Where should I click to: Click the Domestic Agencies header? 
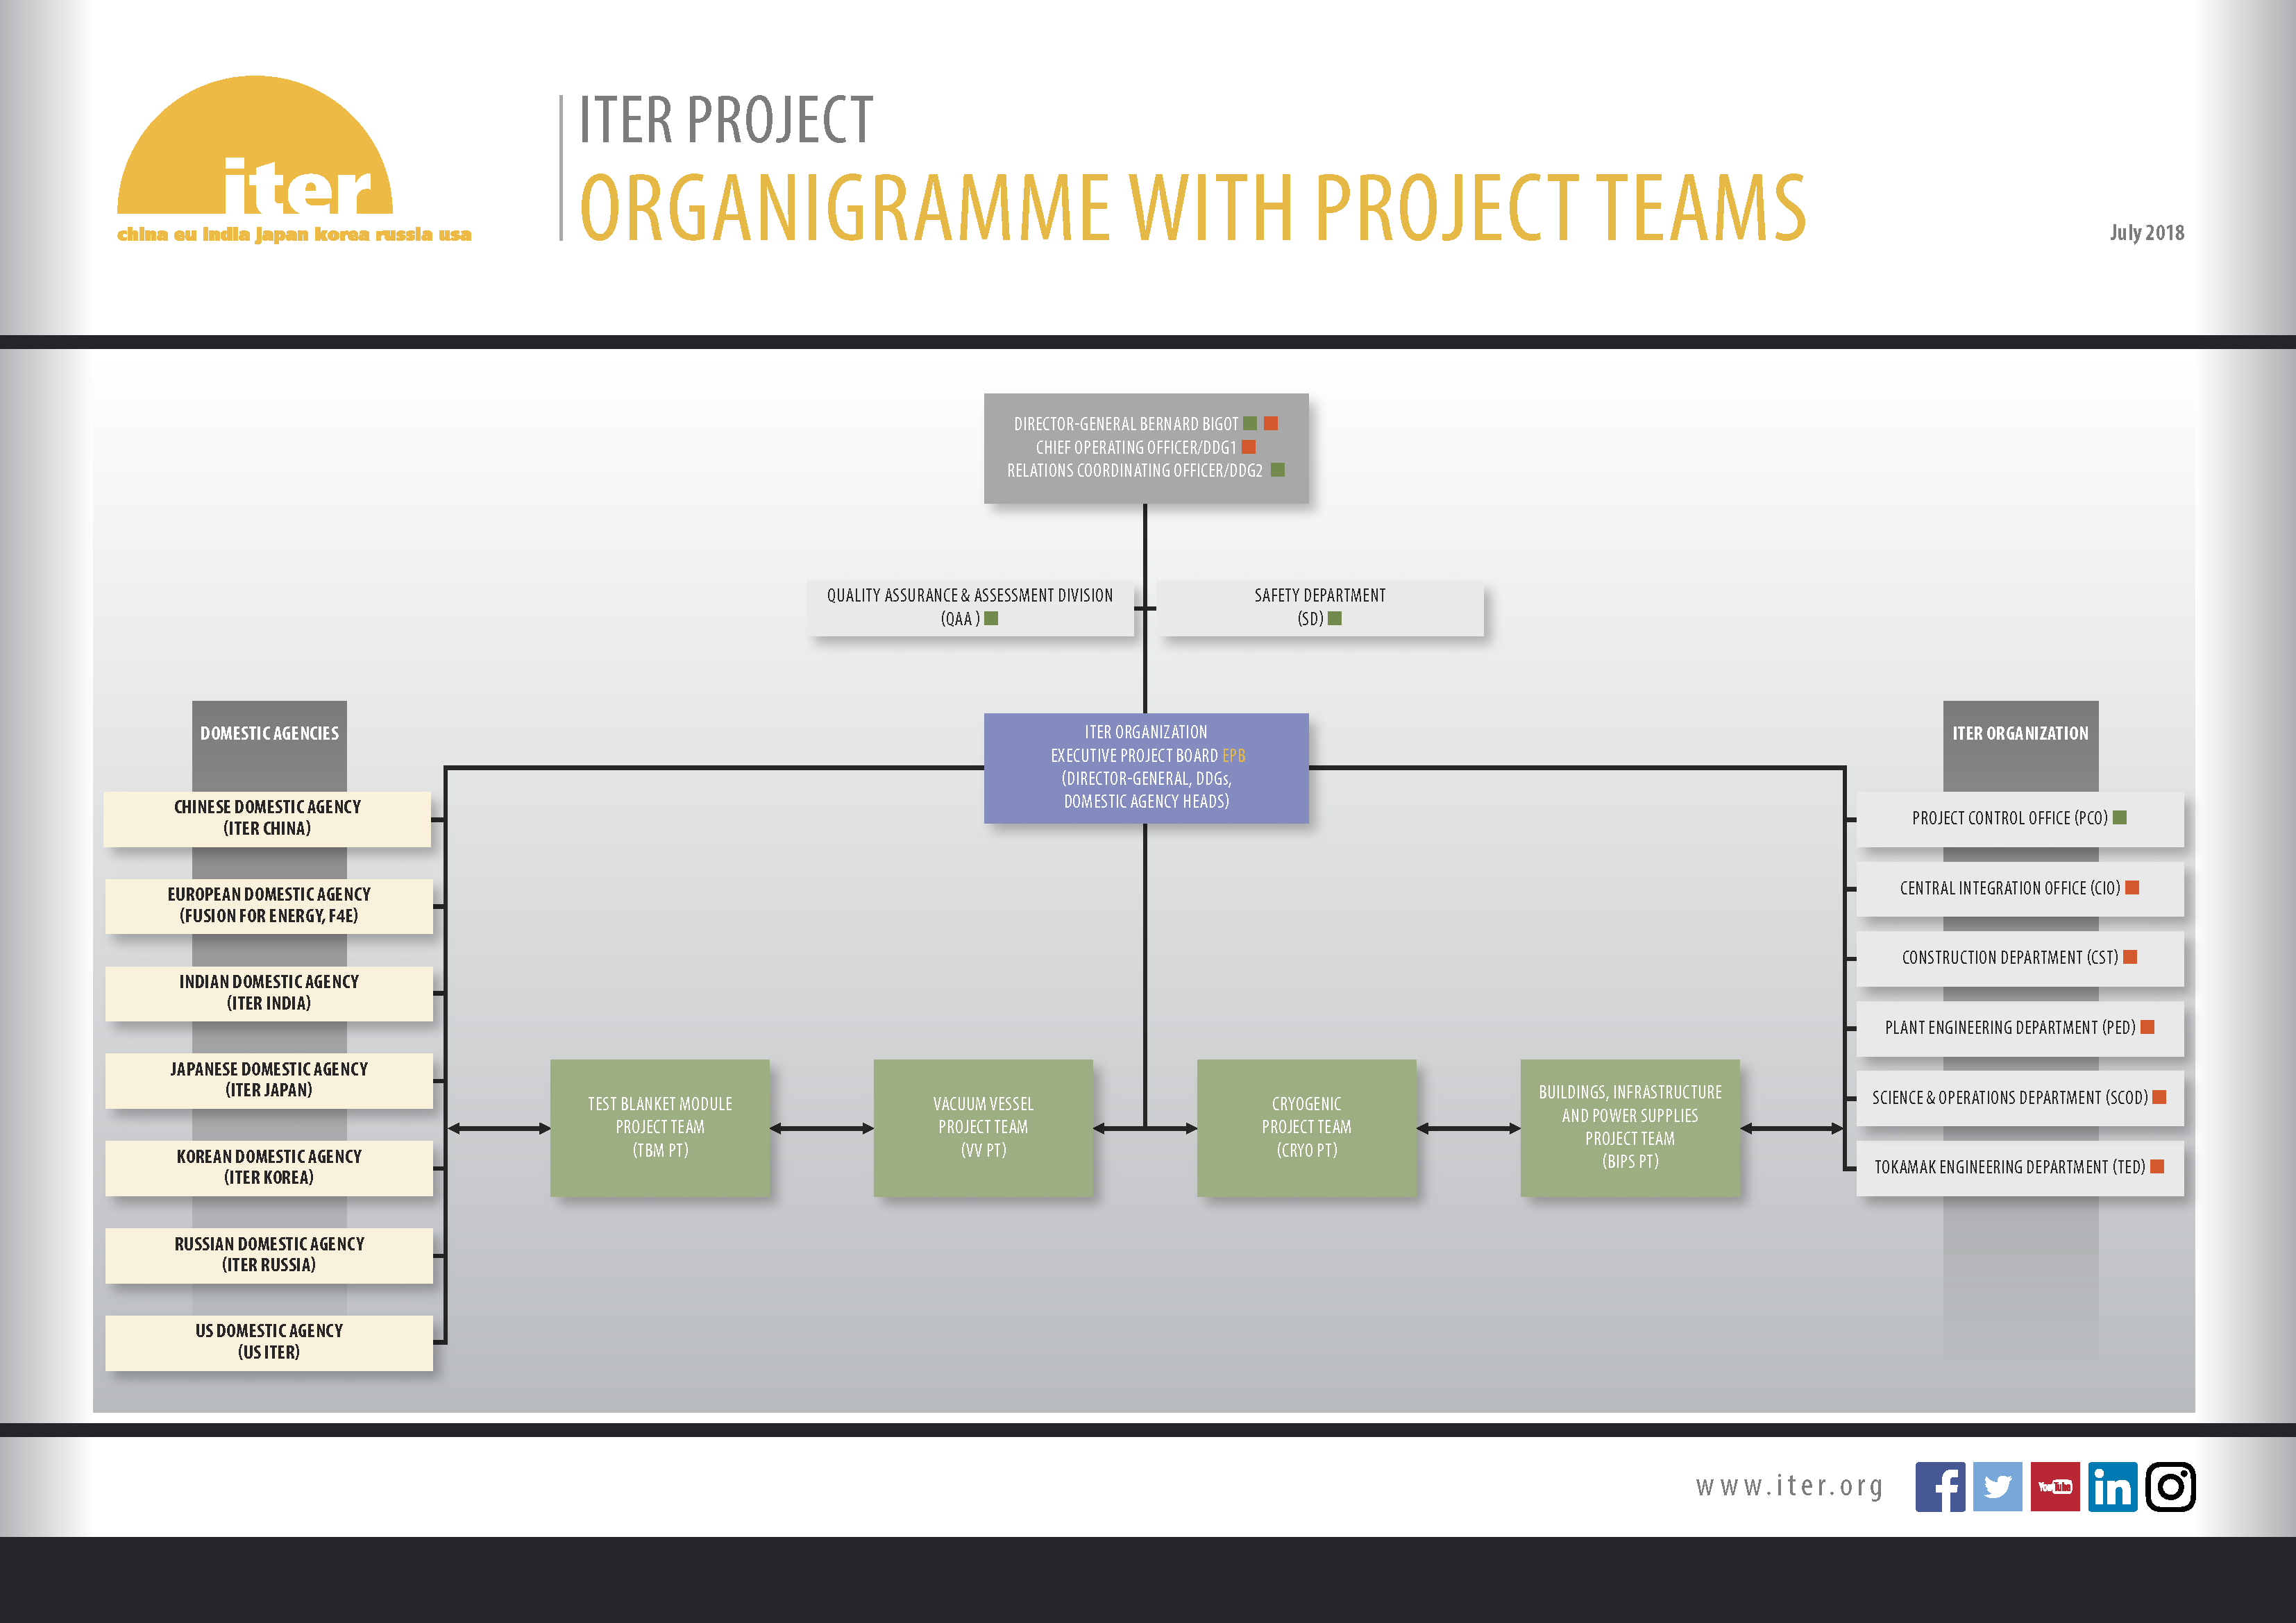(269, 734)
